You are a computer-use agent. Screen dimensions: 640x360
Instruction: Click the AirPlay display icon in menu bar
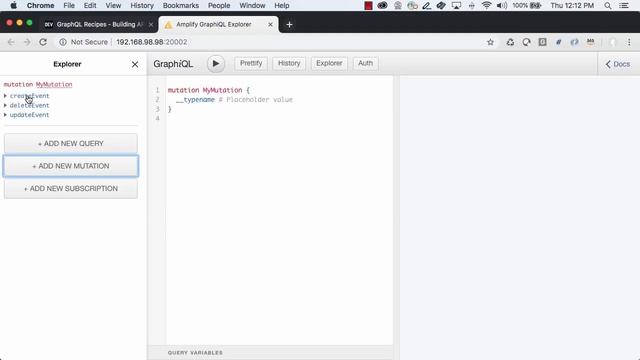456,6
